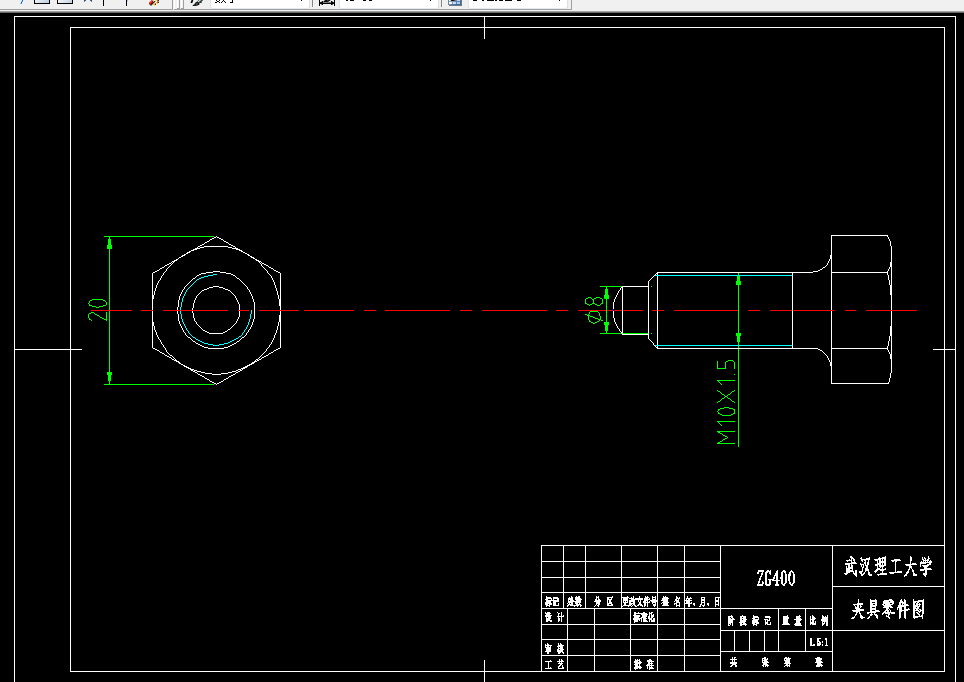Select the green 20 dimension text
This screenshot has width=964, height=682.
click(x=97, y=309)
